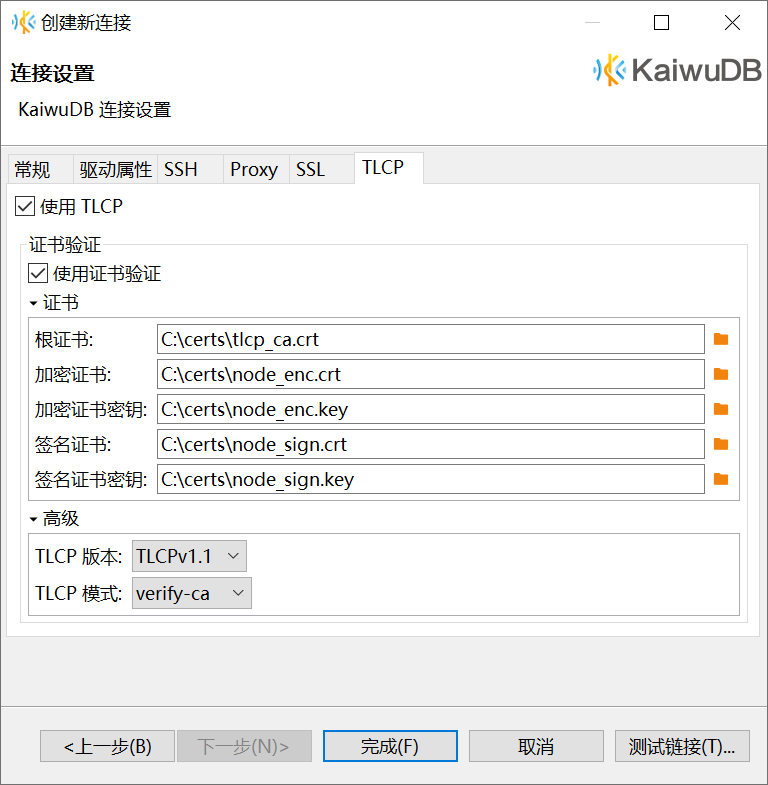The image size is (768, 785).
Task: Click the 完成(F) button
Action: 390,746
